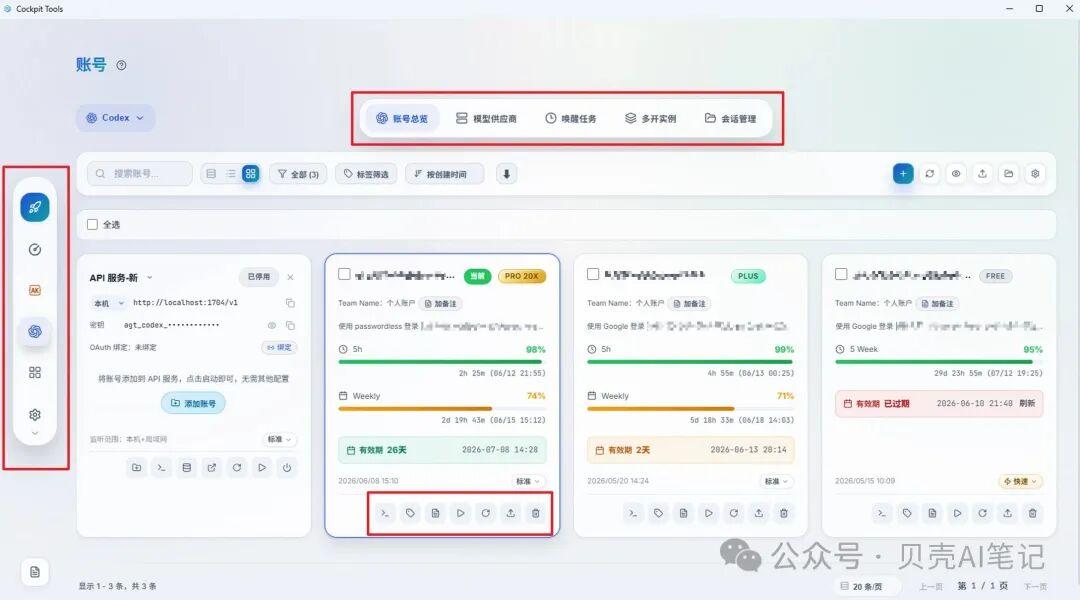Open the document log icon at bottom-left
Image resolution: width=1080 pixels, height=600 pixels.
(x=34, y=572)
